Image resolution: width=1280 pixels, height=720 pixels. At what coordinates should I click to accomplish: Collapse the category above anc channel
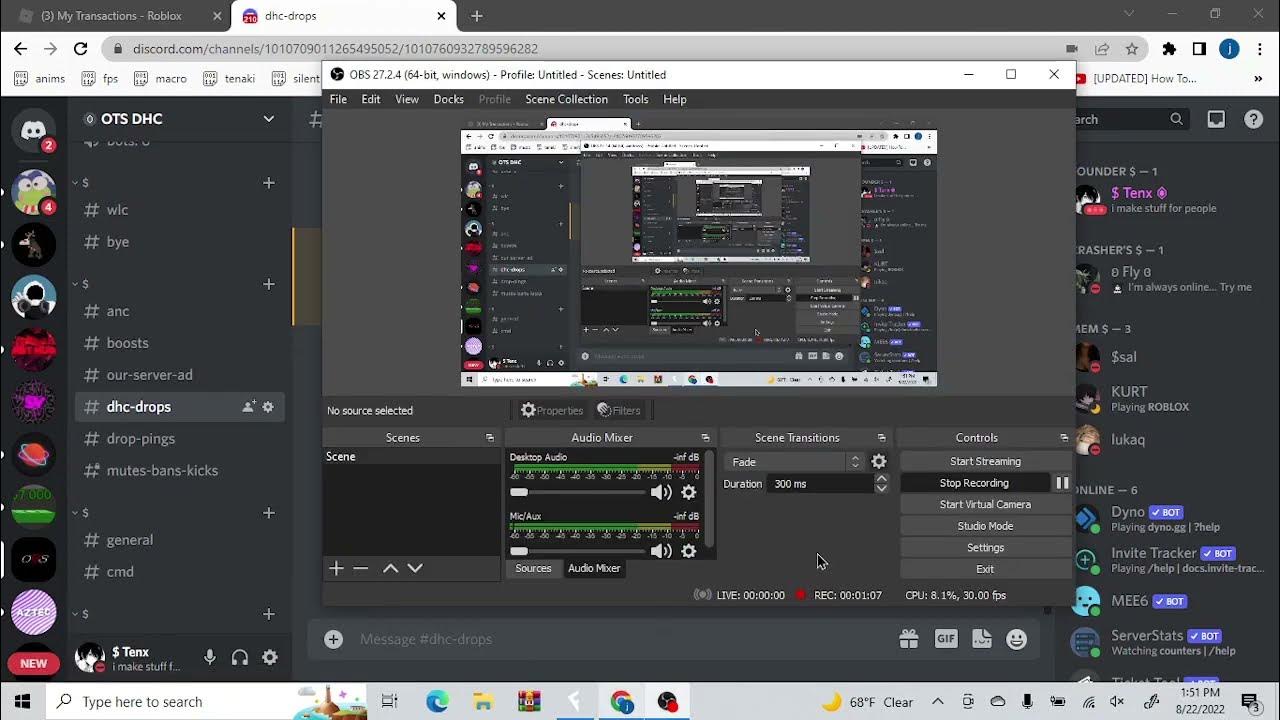point(80,284)
